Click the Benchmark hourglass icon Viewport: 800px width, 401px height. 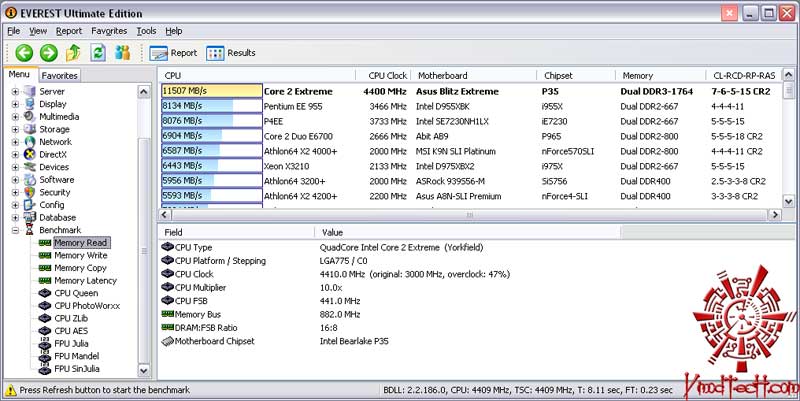coord(30,230)
